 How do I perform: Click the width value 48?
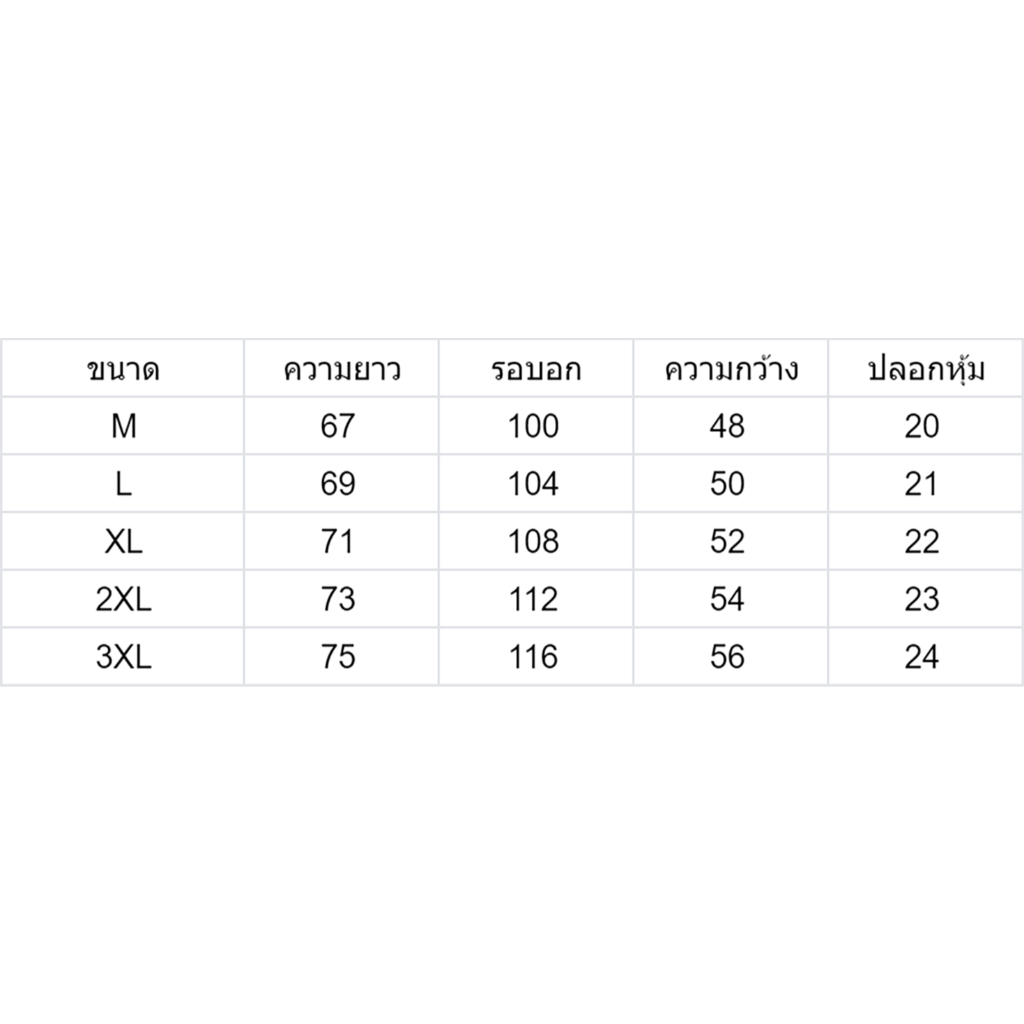coord(728,427)
